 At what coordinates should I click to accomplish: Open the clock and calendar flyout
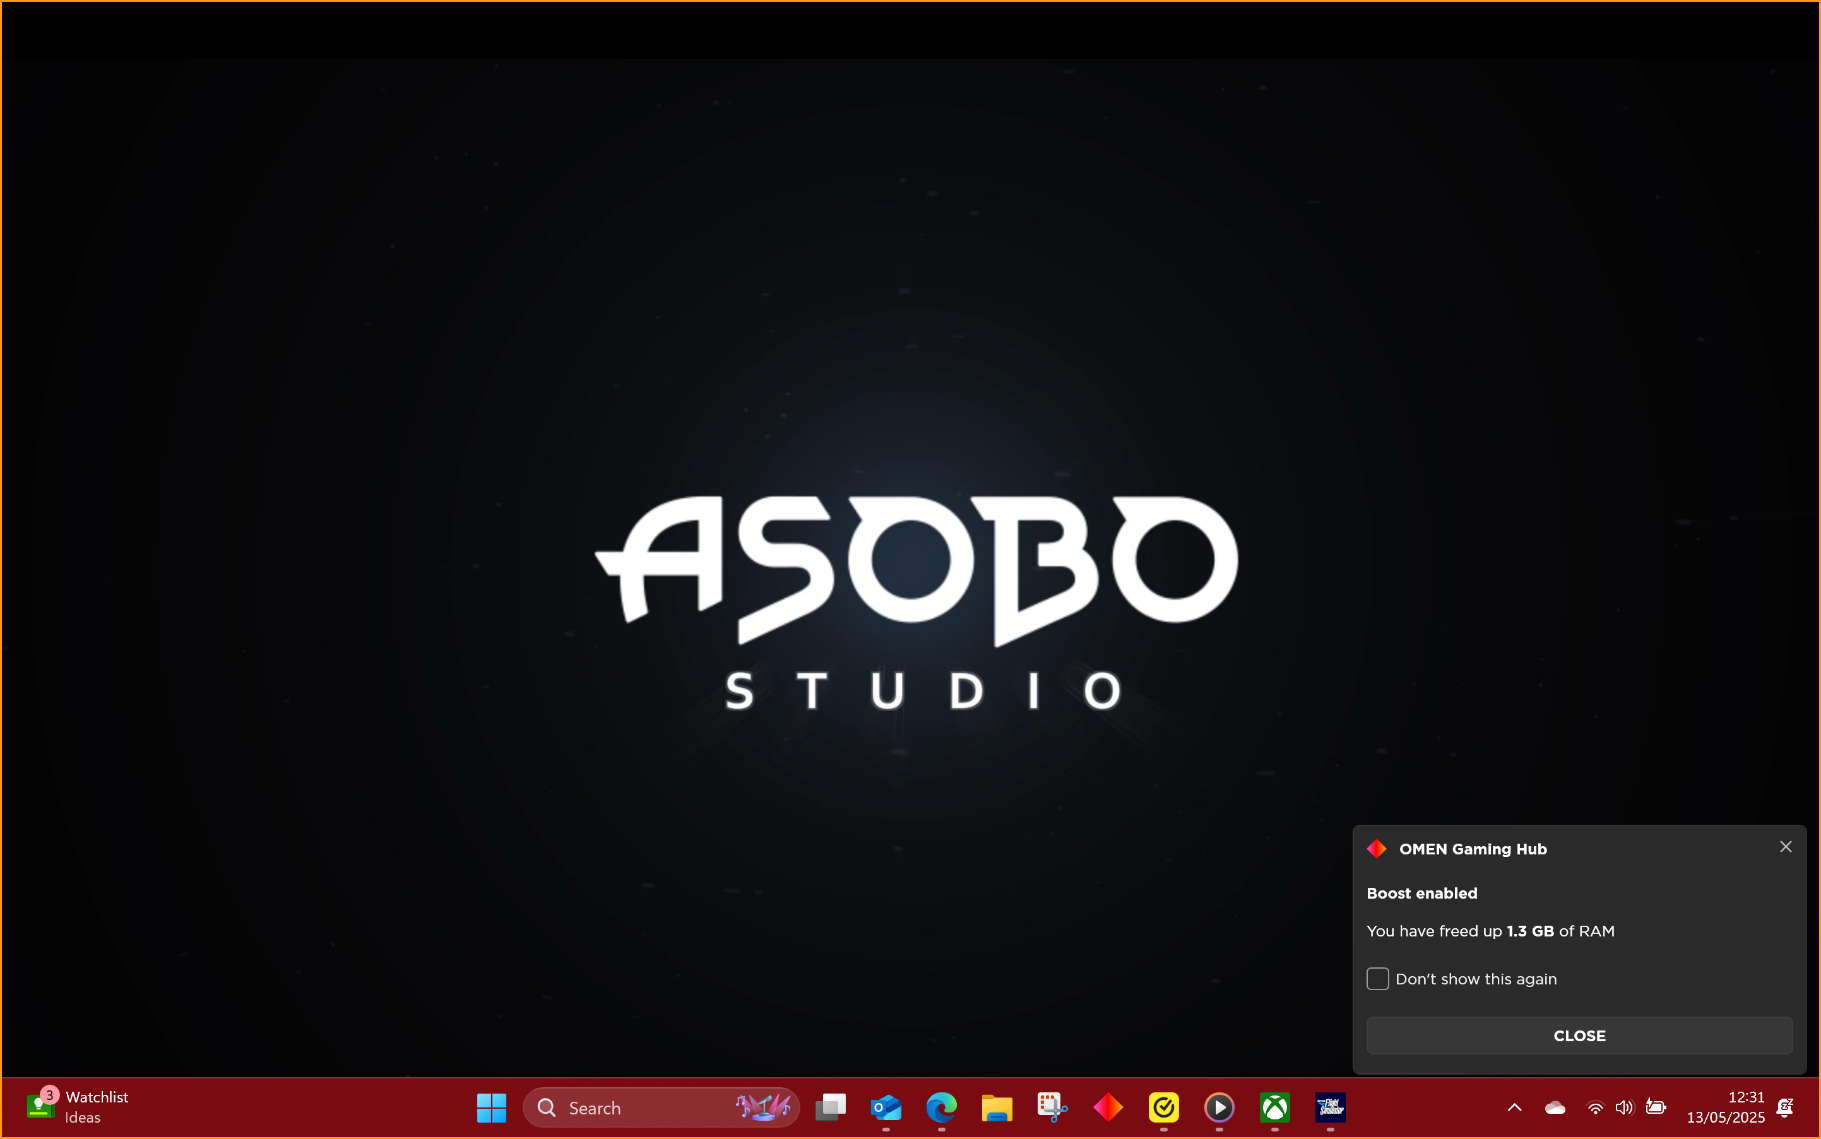(x=1725, y=1108)
